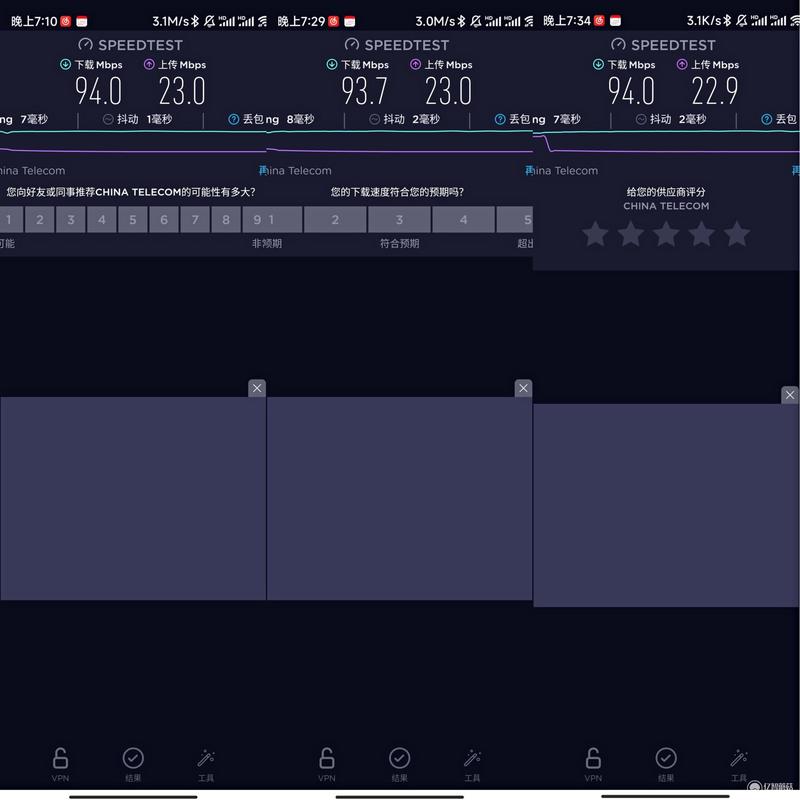Image resolution: width=800 pixels, height=800 pixels.
Task: Rate download speed expectation as 4
Action: 463,219
